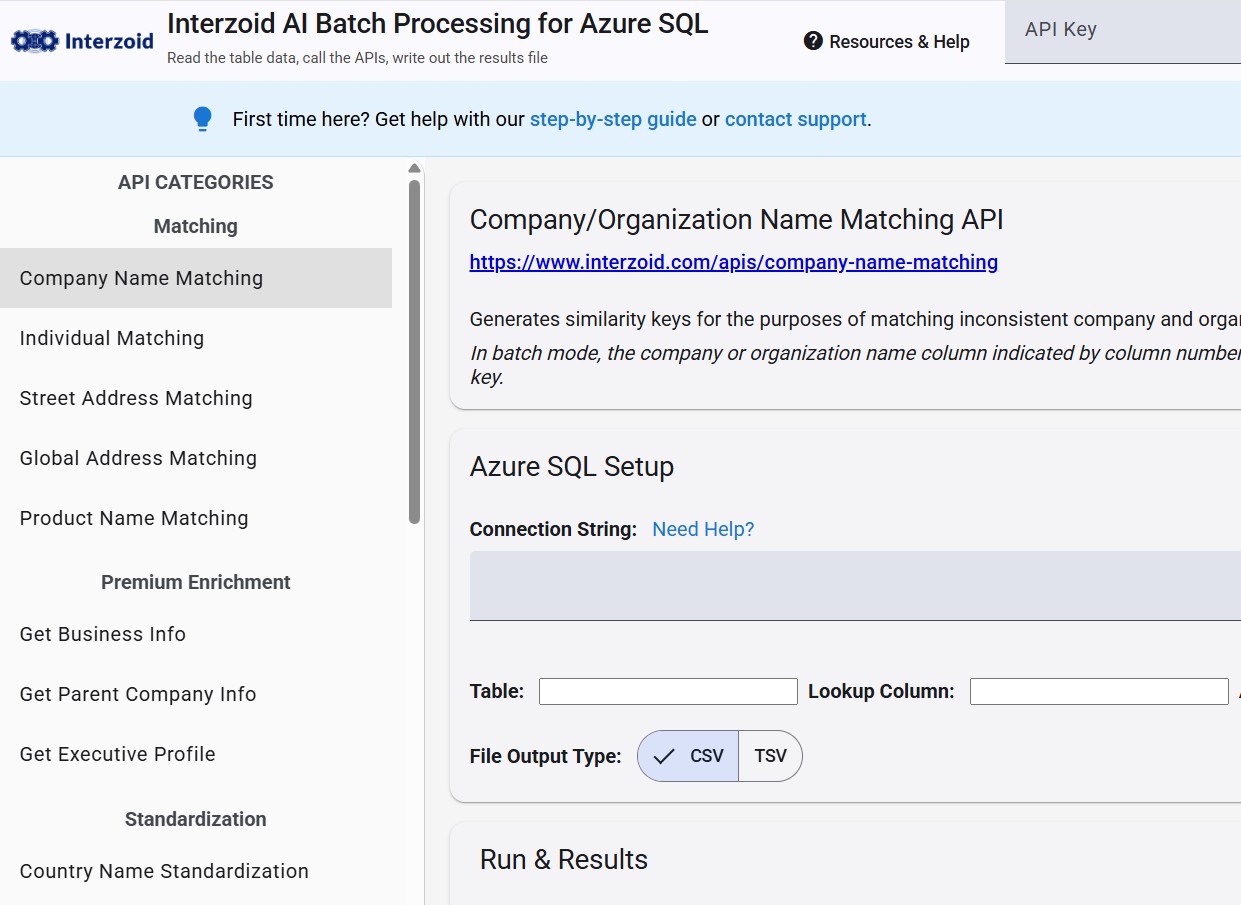The height and width of the screenshot is (905, 1241).
Task: Click the Lookup Column input field
Action: click(1099, 691)
